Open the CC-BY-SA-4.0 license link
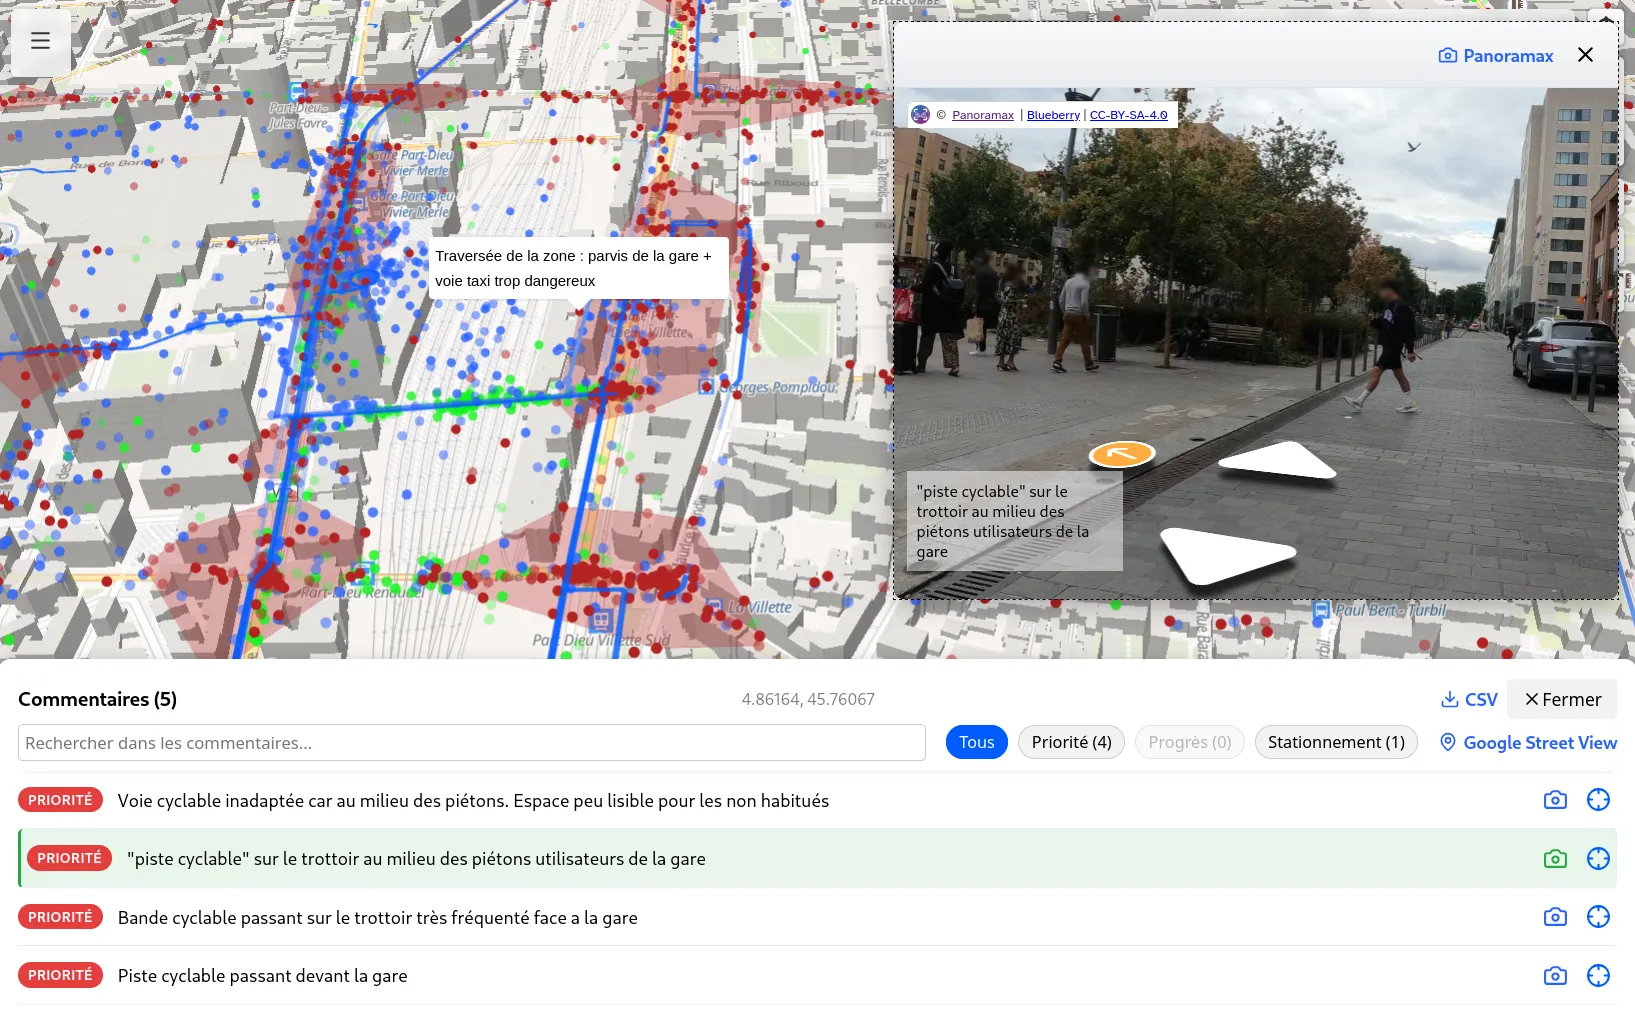The height and width of the screenshot is (1013, 1635). pos(1128,115)
